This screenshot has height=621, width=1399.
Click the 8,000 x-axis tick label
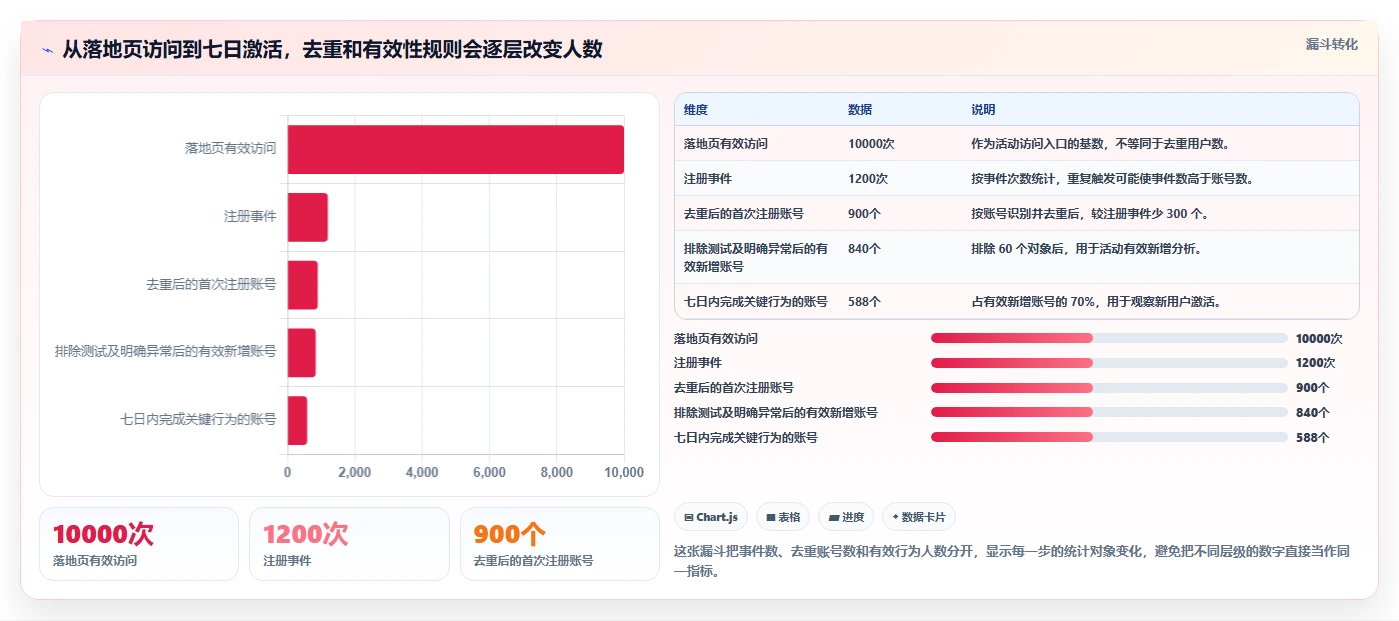point(557,472)
